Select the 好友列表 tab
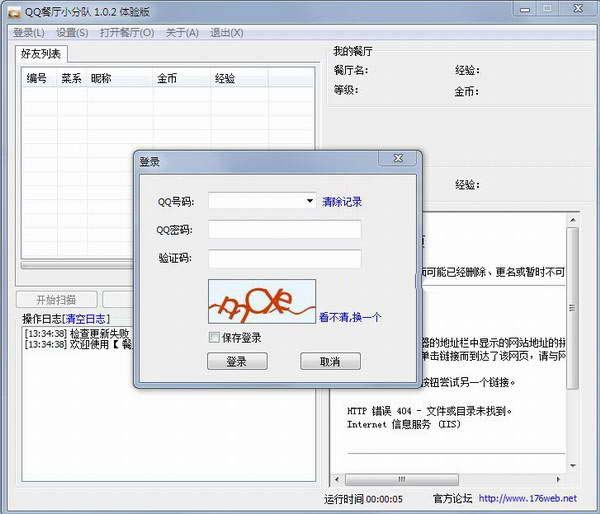This screenshot has width=600, height=514. click(x=41, y=54)
